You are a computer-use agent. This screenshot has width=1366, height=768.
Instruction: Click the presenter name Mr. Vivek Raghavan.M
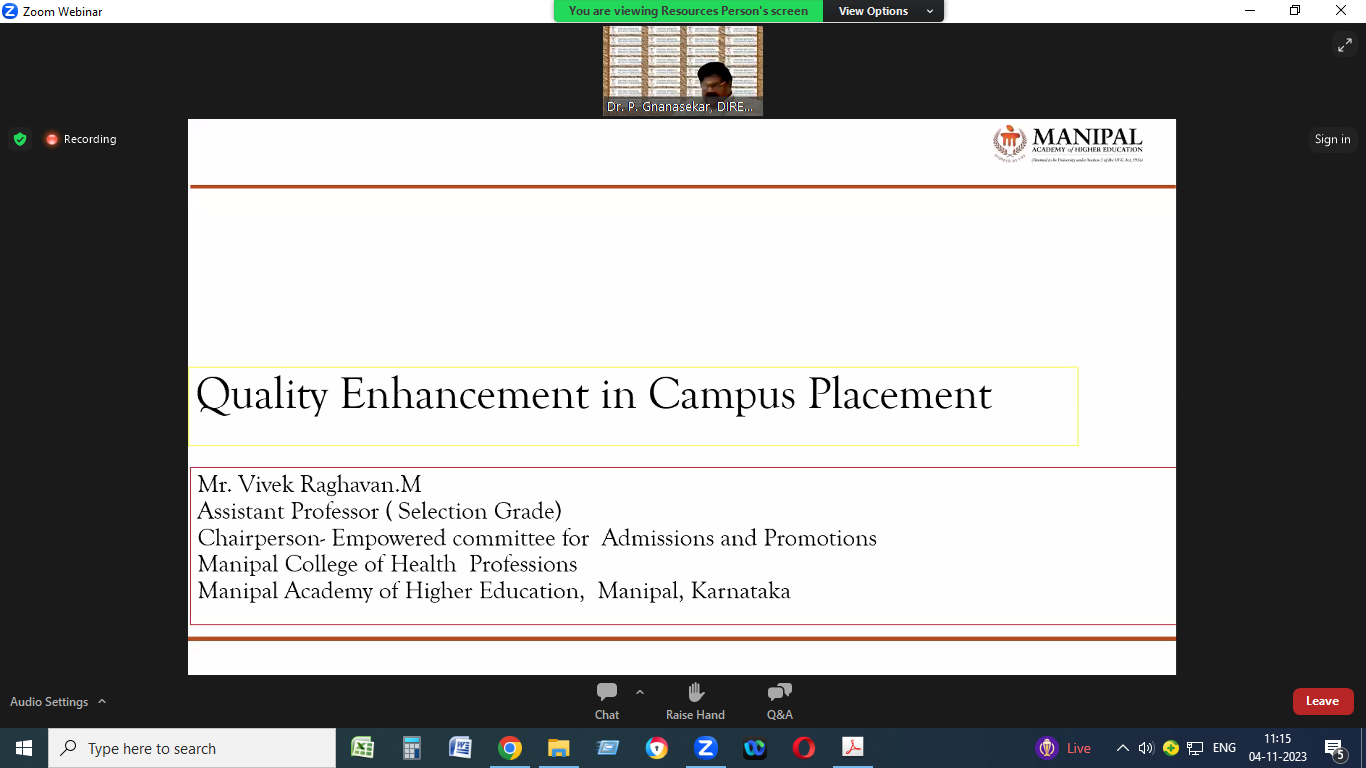(x=309, y=485)
